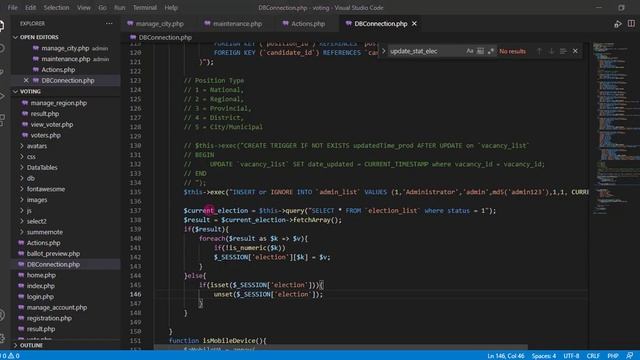Screen dimensions: 640x360
Task: Open Explorer more actions ellipsis
Action: 109,24
